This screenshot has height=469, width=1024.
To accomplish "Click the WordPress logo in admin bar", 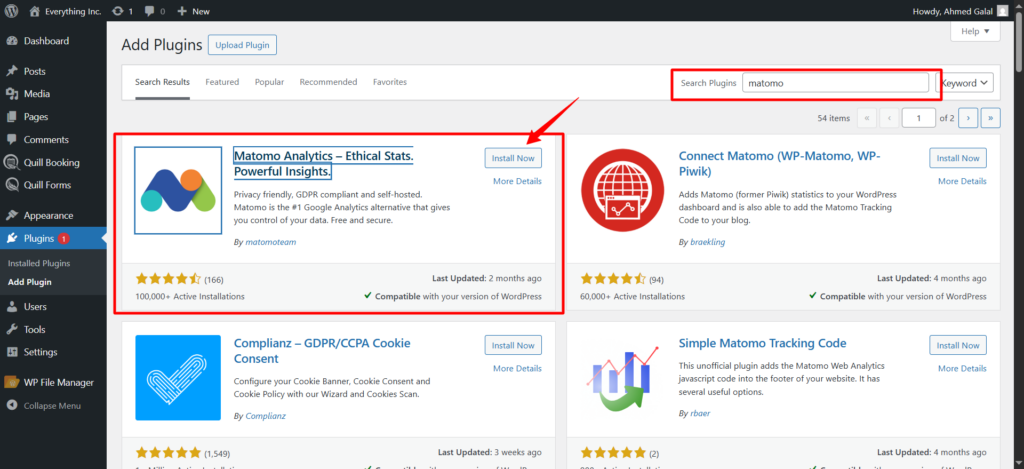I will [12, 11].
